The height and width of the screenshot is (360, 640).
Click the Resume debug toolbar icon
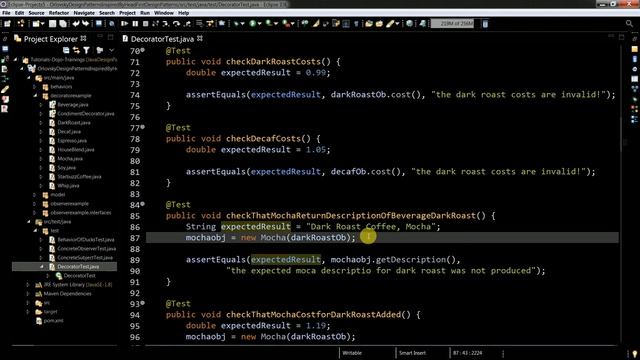(x=124, y=24)
